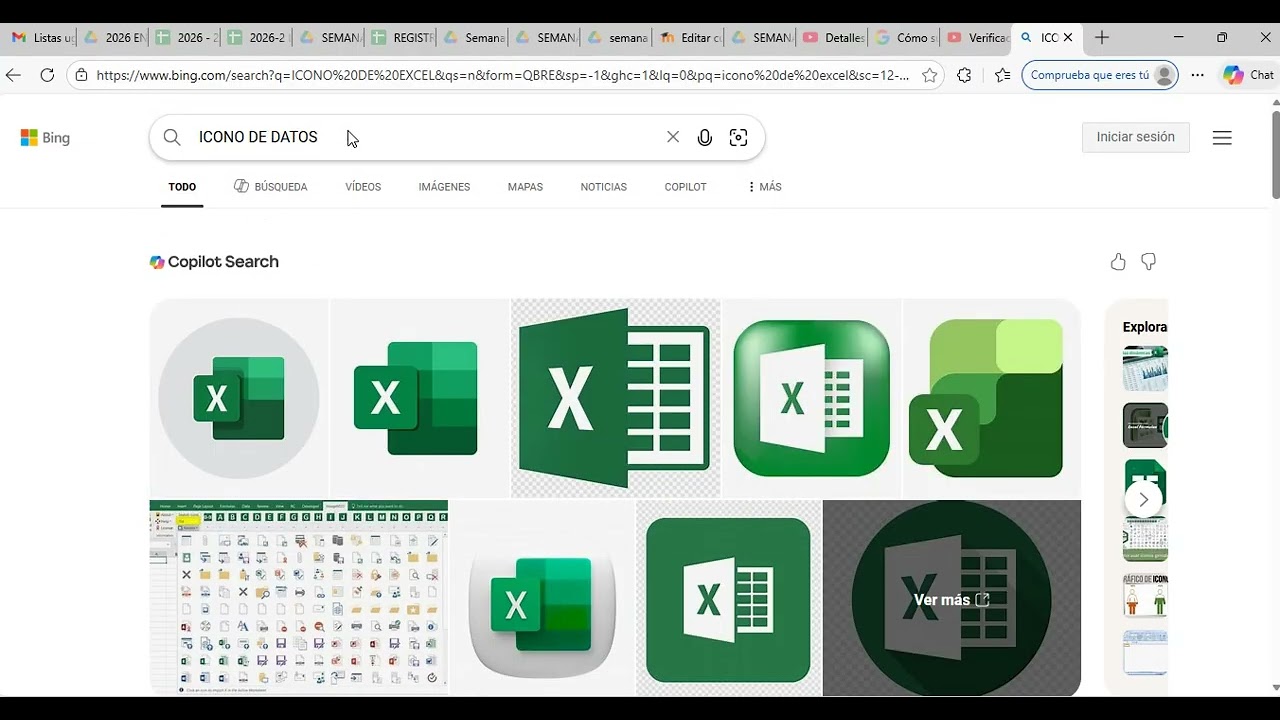Open the Excel icons grid thumbnail
The height and width of the screenshot is (720, 1280).
click(299, 597)
